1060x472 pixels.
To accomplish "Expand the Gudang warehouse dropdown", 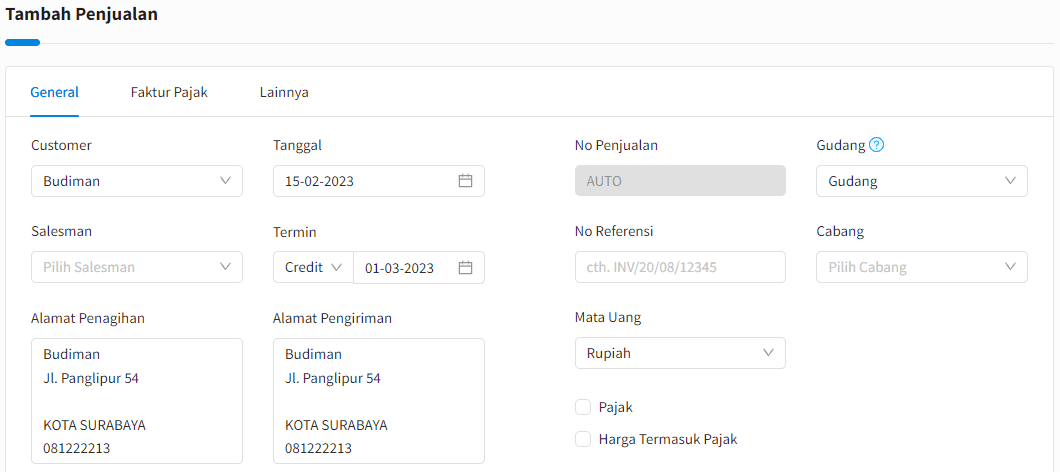I will click(921, 181).
